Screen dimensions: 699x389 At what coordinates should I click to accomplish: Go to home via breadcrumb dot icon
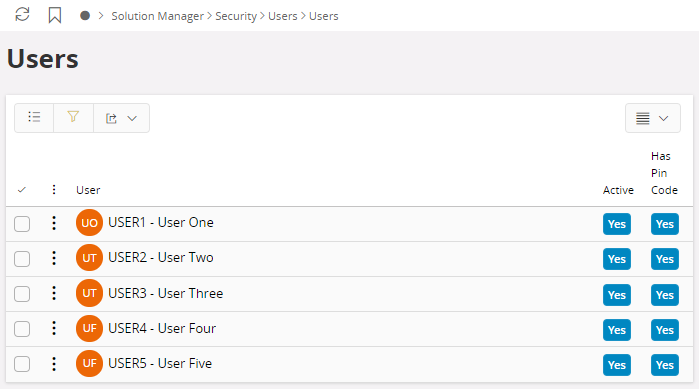coord(85,16)
